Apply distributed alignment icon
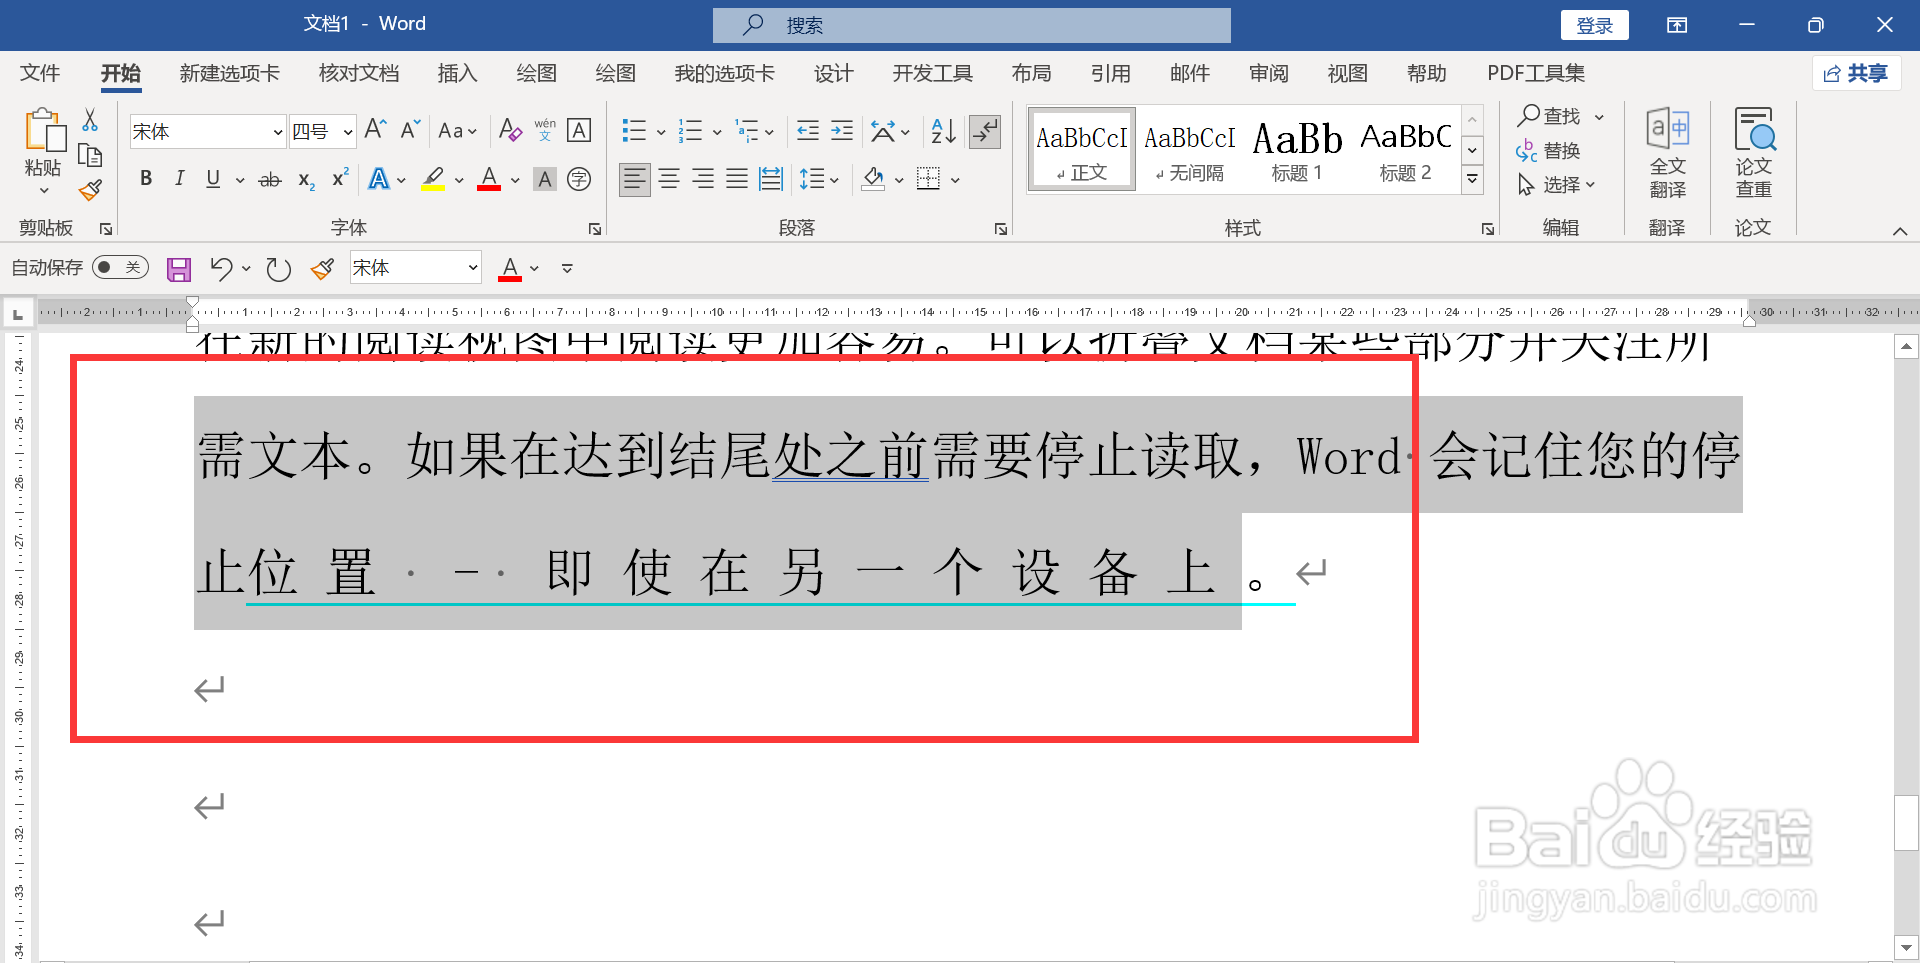This screenshot has height=963, width=1920. (771, 179)
